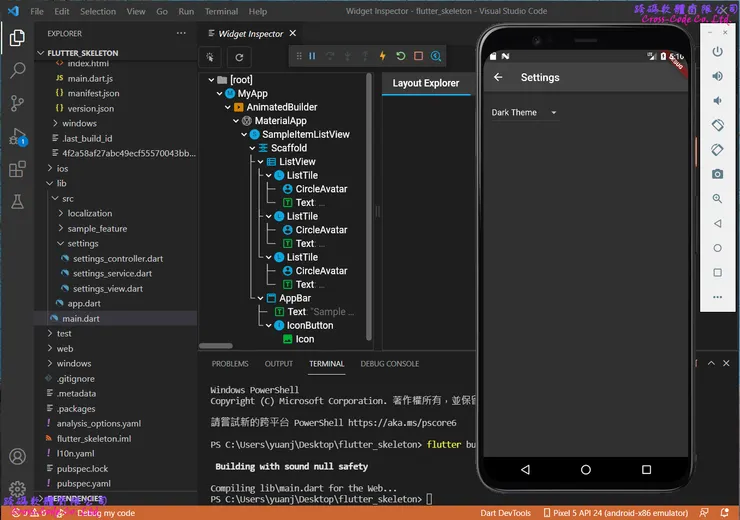Tap the back arrow in Settings app bar
This screenshot has height=520, width=740.
coord(499,78)
